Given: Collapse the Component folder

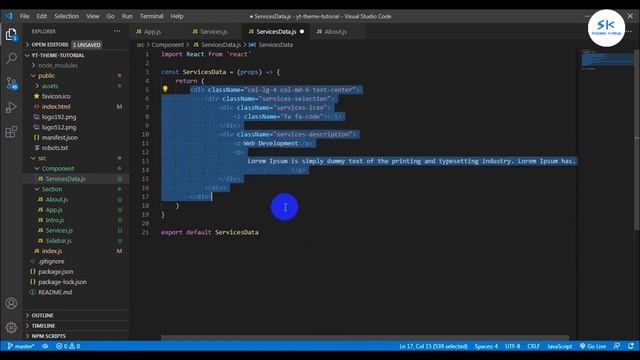Looking at the screenshot, I should [58, 169].
